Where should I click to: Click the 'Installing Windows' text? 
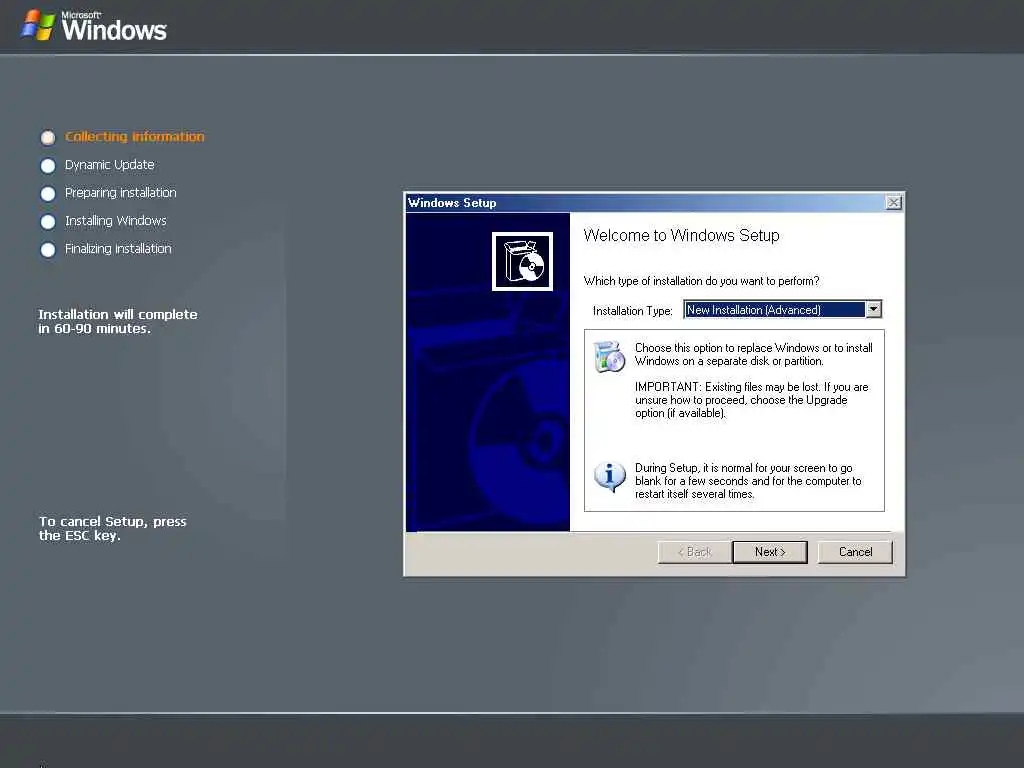click(116, 221)
